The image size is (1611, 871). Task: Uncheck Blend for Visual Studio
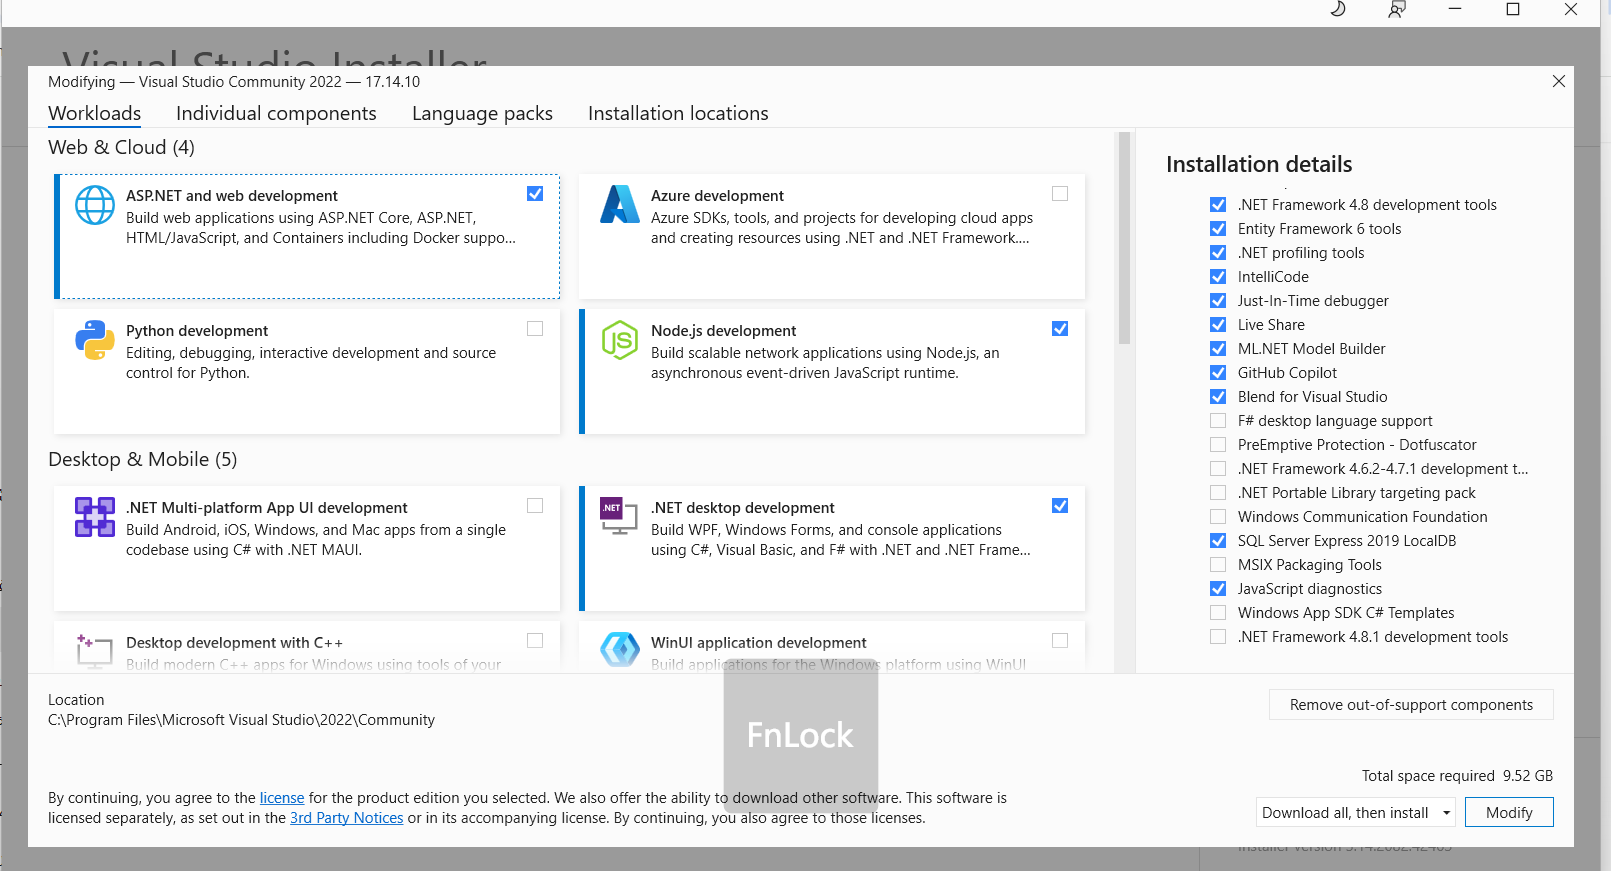(x=1218, y=397)
